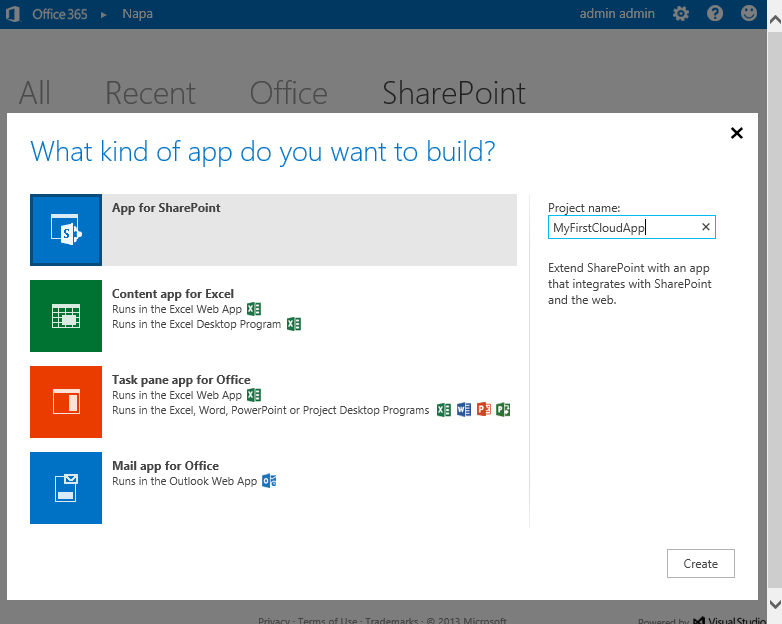
Task: Click the Napa breadcrumb link
Action: (137, 14)
